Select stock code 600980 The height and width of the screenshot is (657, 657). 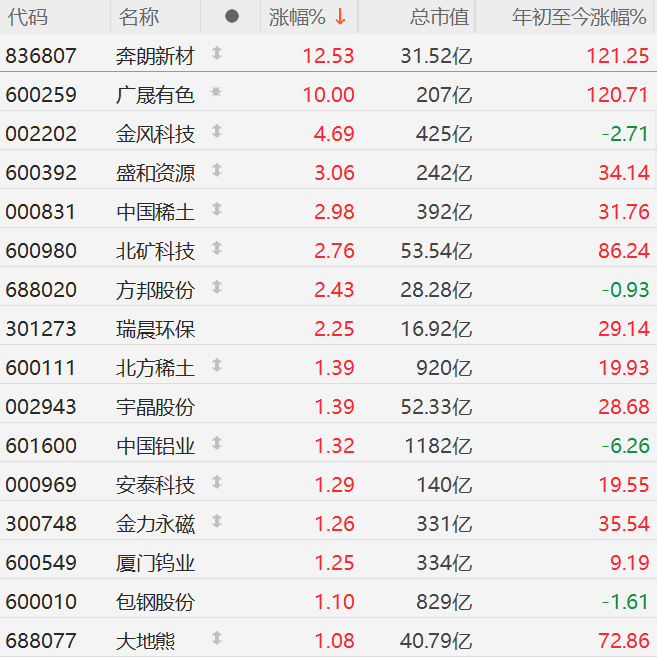pos(41,251)
